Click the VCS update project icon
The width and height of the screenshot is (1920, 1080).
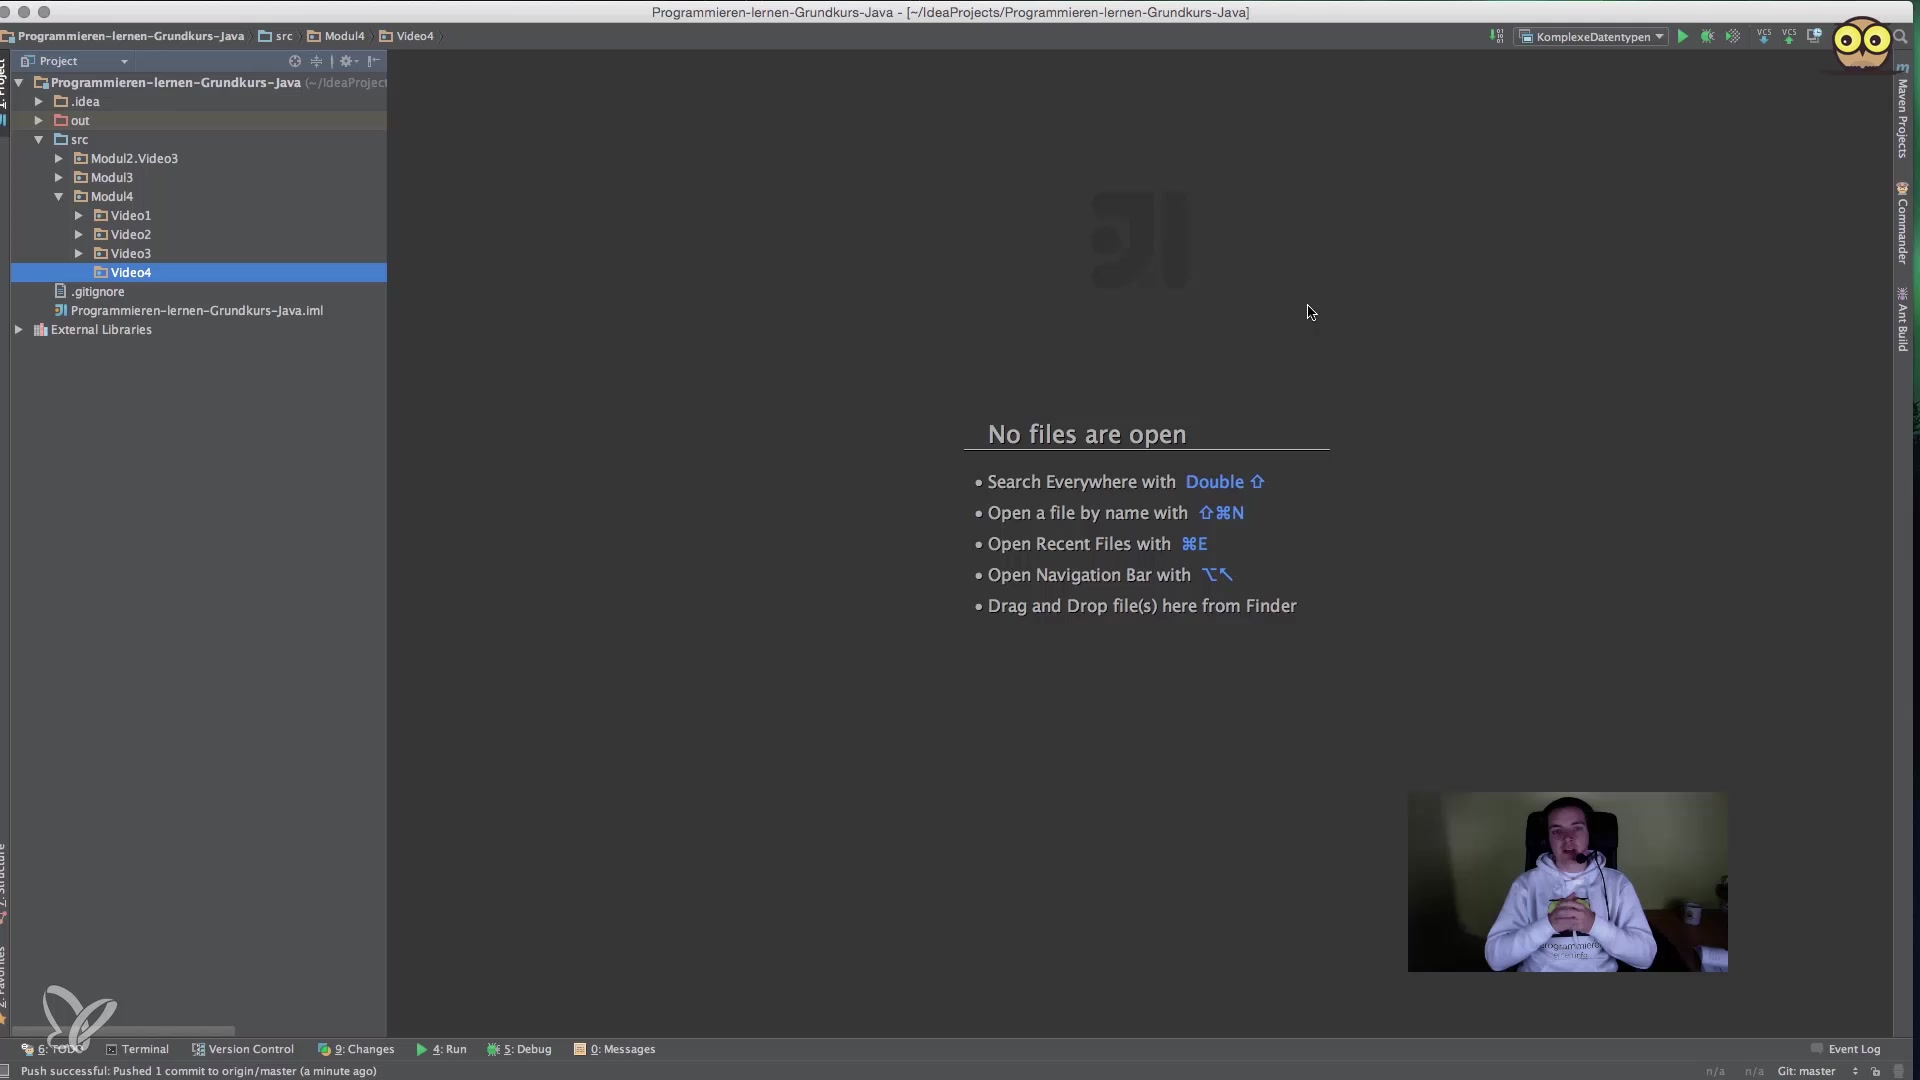coord(1764,36)
